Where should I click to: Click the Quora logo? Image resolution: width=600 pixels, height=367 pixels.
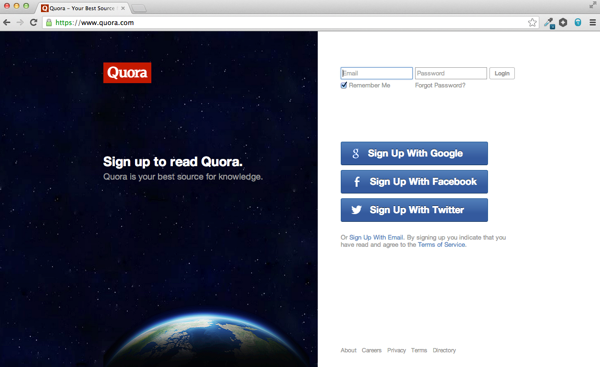127,73
